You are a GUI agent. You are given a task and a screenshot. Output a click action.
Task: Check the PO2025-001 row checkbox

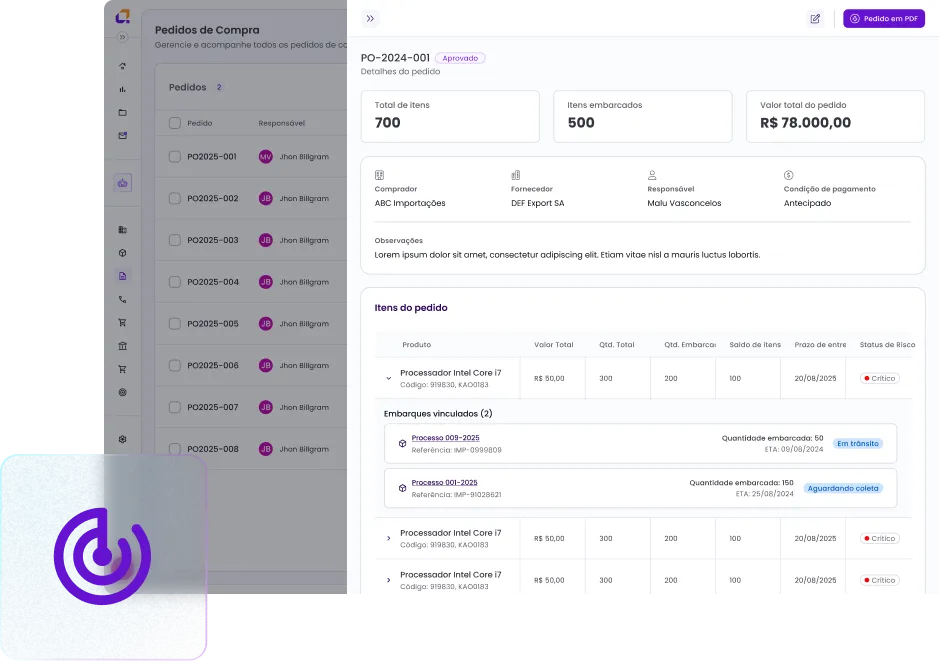click(175, 156)
